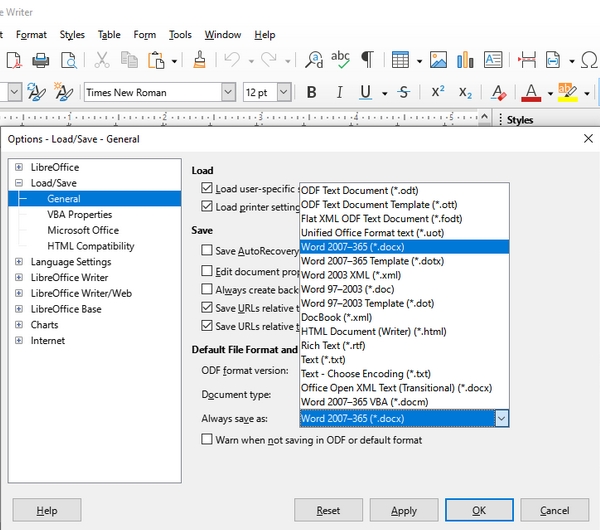Expand the Language Settings node

tap(19, 261)
